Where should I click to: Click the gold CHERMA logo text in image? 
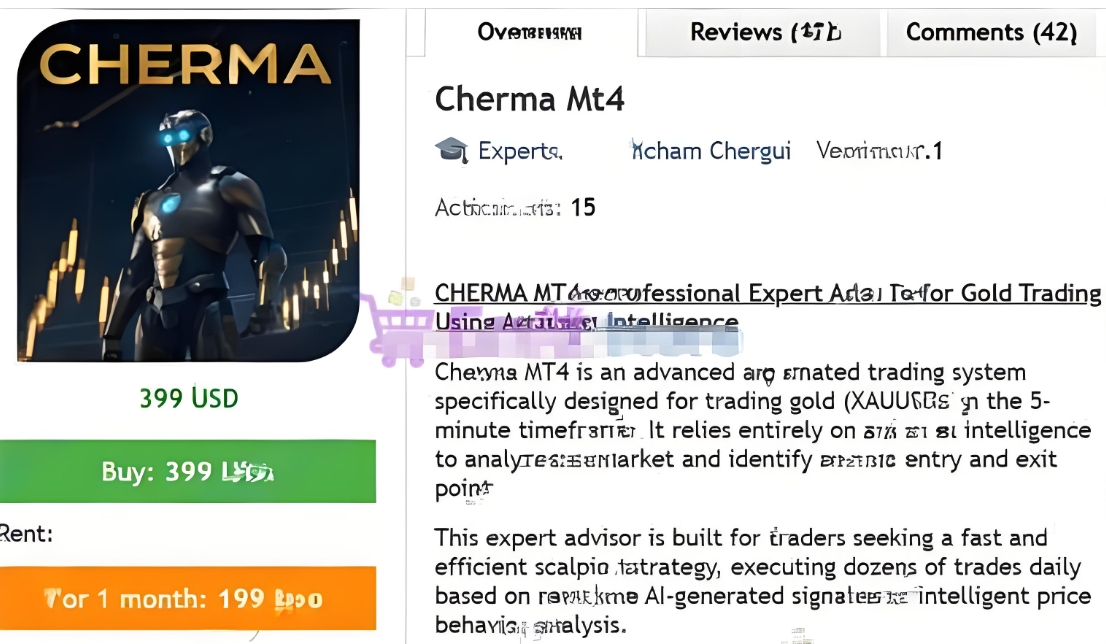tap(185, 65)
